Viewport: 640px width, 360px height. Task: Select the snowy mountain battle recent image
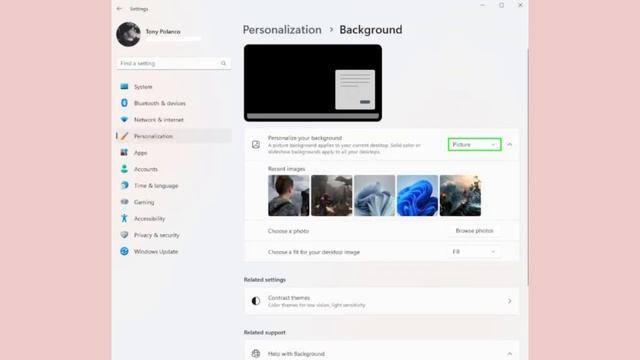pos(460,196)
